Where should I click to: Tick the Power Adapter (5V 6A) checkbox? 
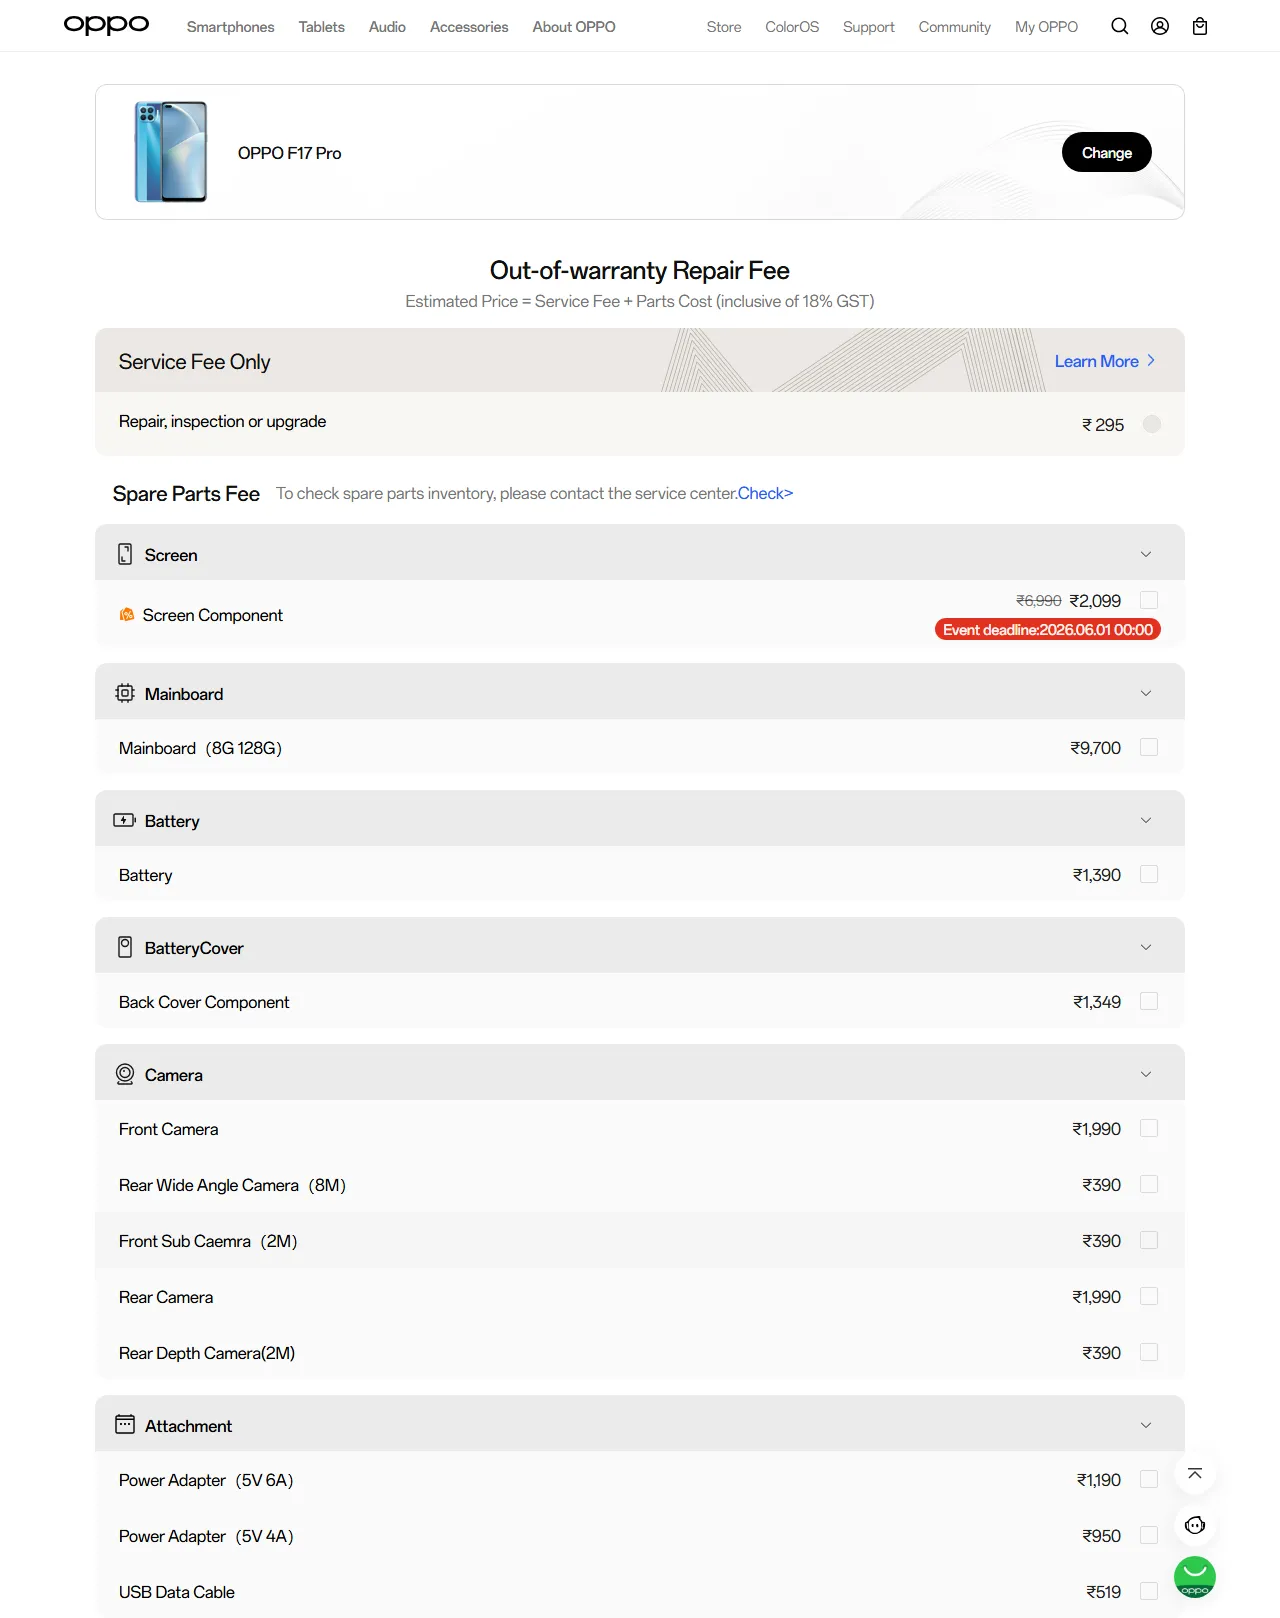coord(1149,1479)
